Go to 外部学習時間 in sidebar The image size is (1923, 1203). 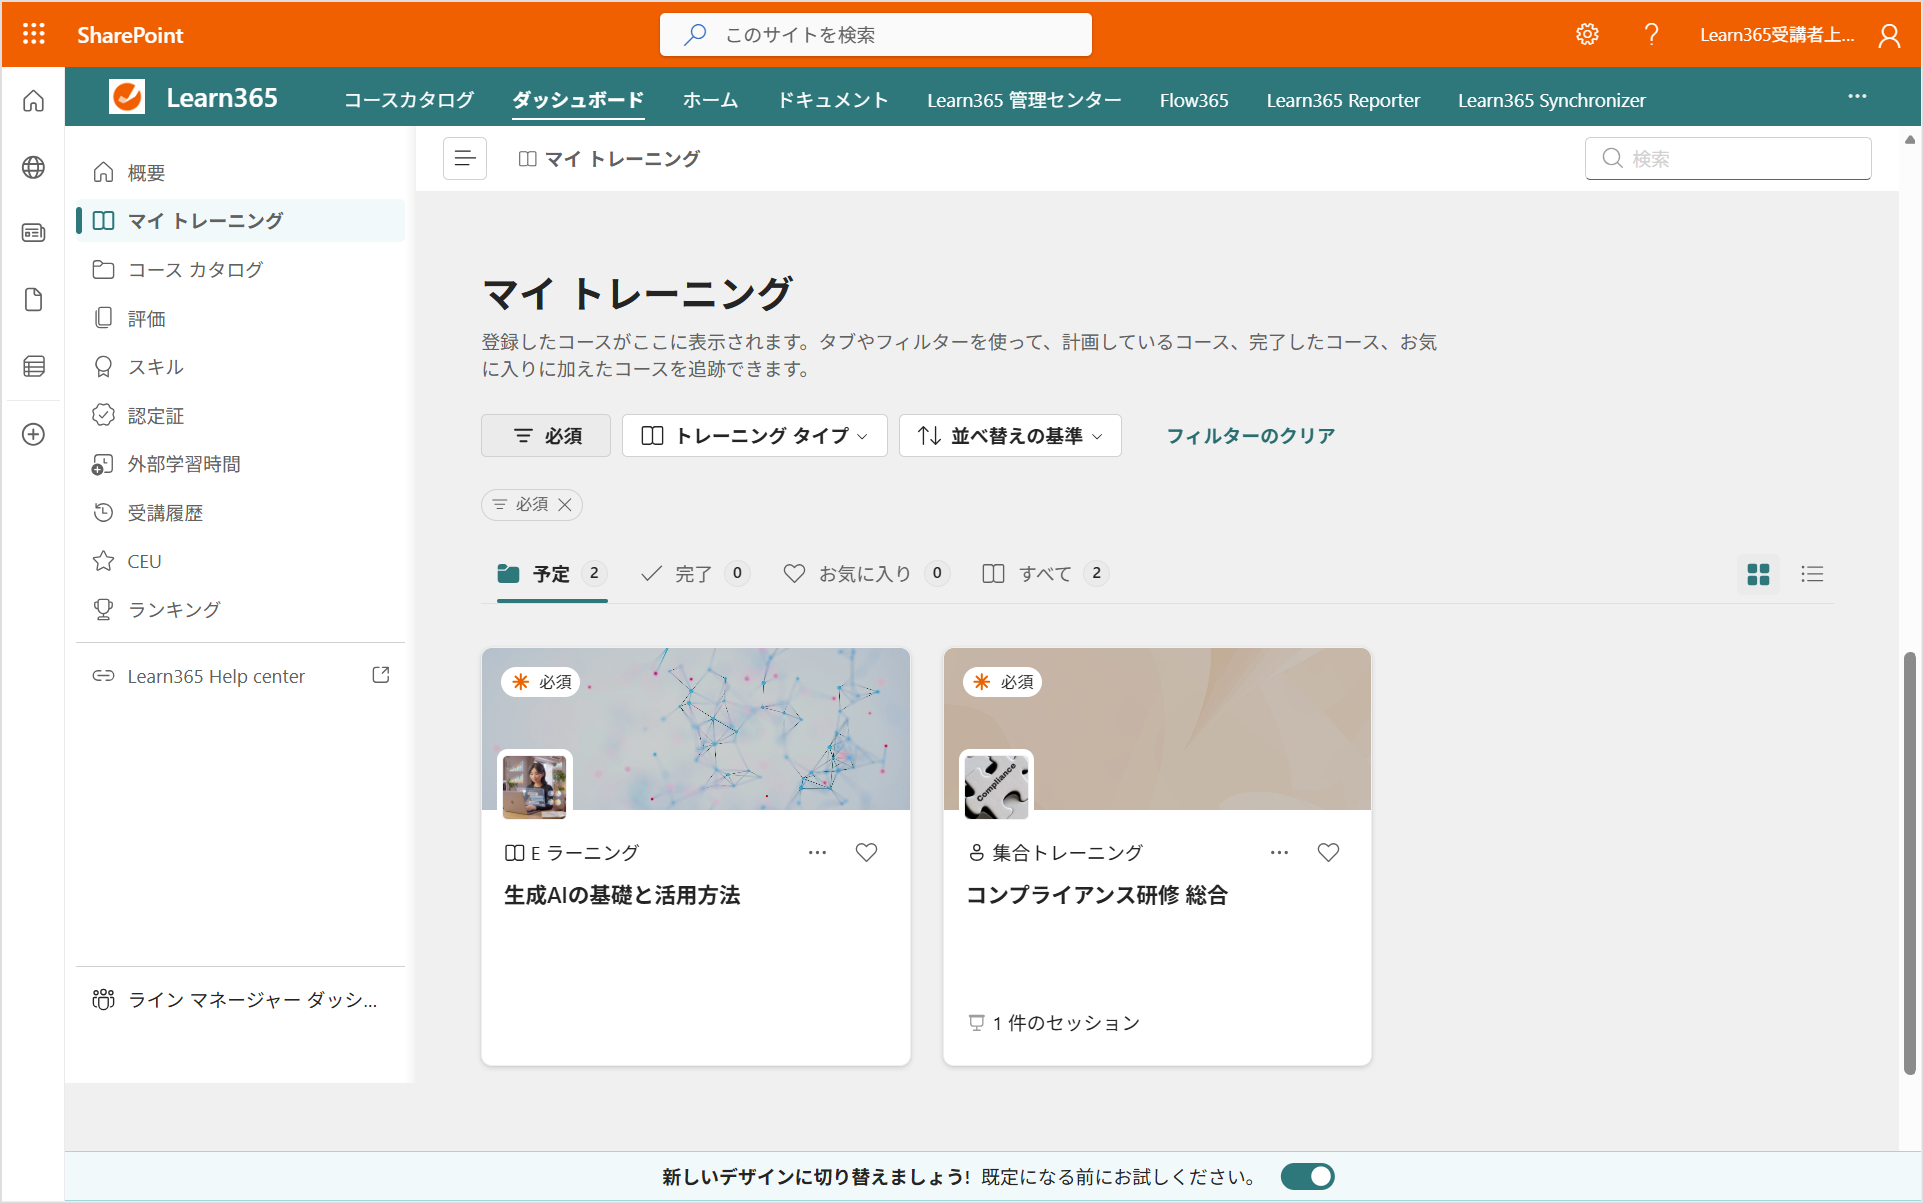(x=240, y=464)
